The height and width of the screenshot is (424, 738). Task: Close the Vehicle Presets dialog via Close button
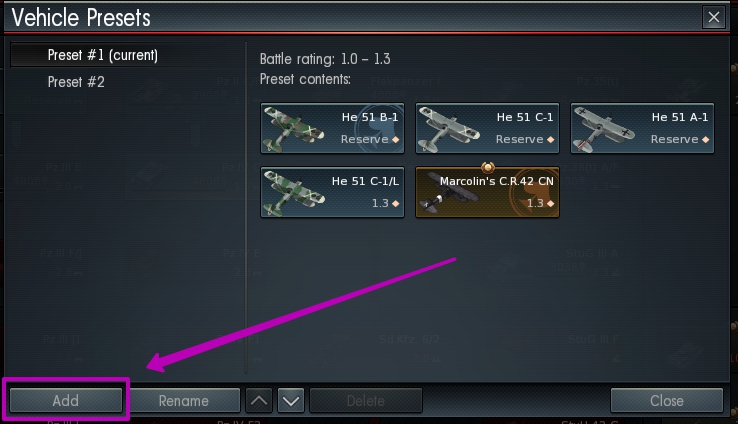[666, 400]
